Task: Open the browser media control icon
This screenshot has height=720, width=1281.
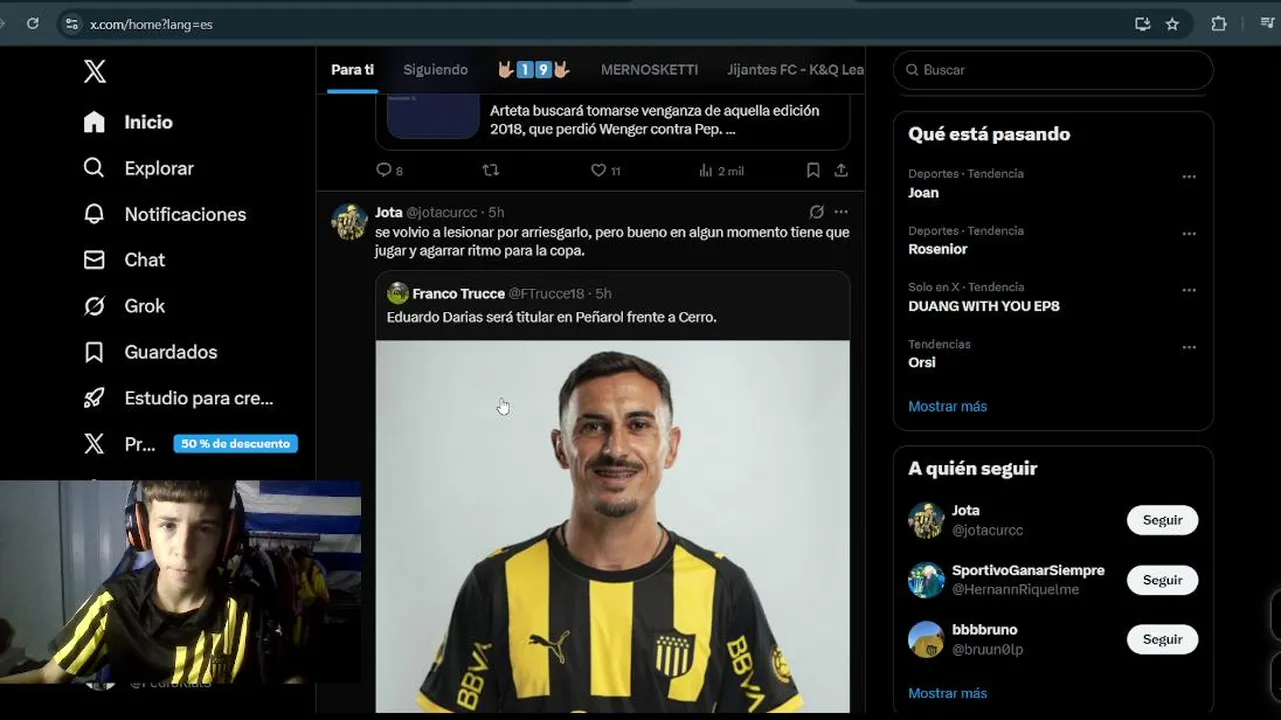Action: pos(1266,24)
